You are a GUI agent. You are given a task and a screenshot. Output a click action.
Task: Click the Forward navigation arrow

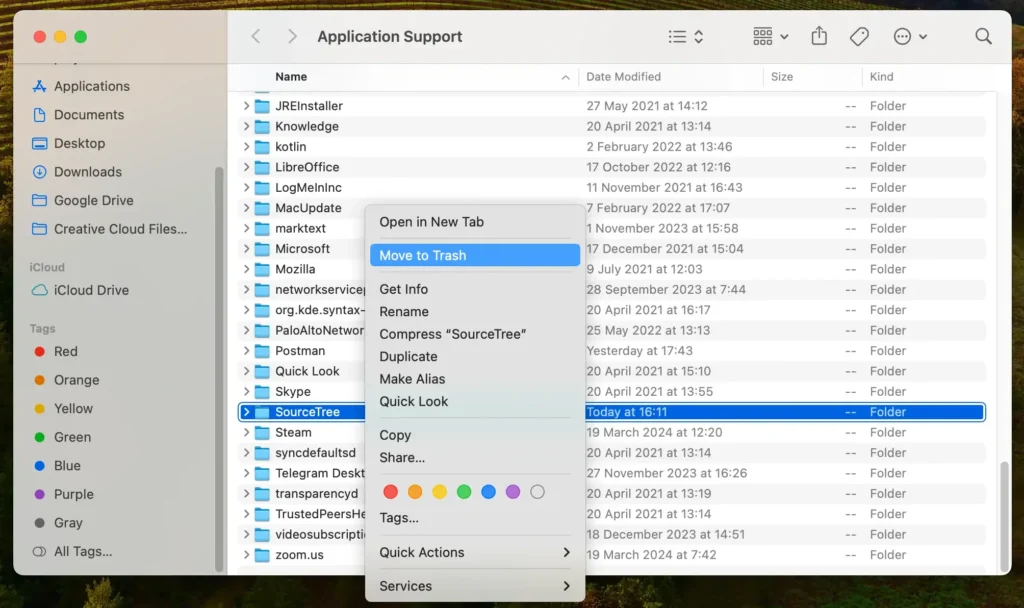point(292,37)
